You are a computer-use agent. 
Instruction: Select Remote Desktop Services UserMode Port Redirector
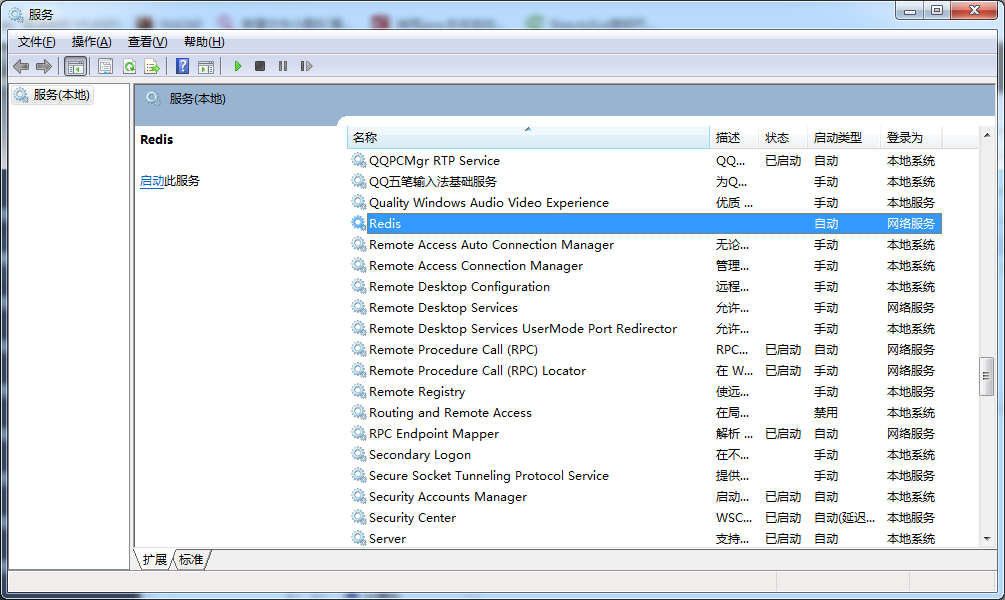pos(522,329)
